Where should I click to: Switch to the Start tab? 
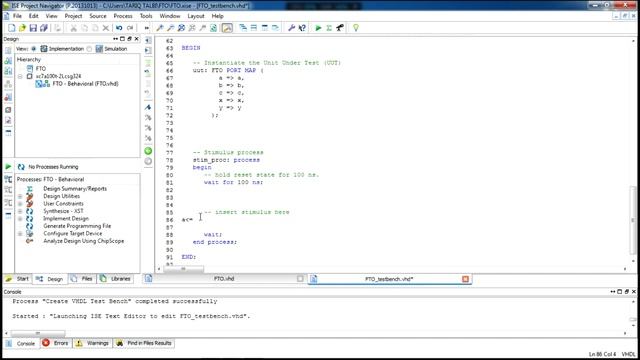coord(18,279)
